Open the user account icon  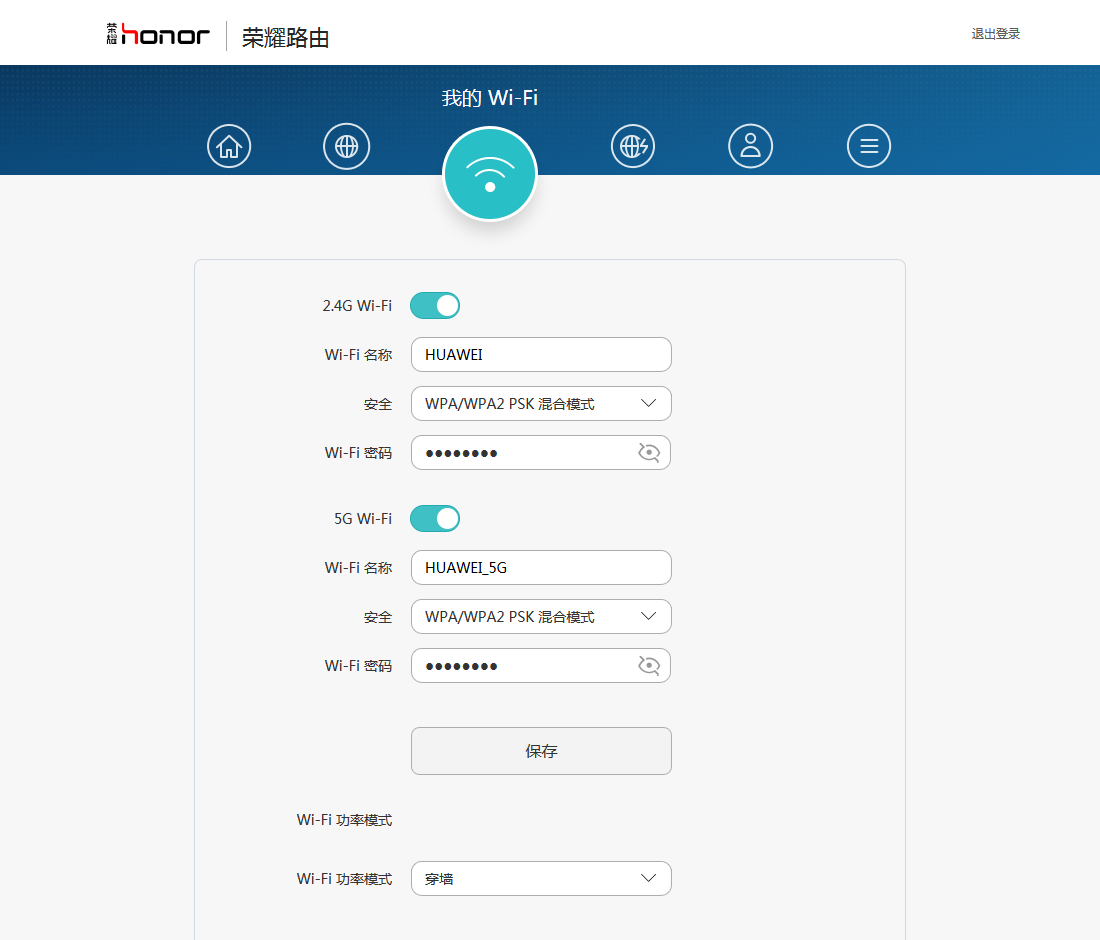[751, 146]
